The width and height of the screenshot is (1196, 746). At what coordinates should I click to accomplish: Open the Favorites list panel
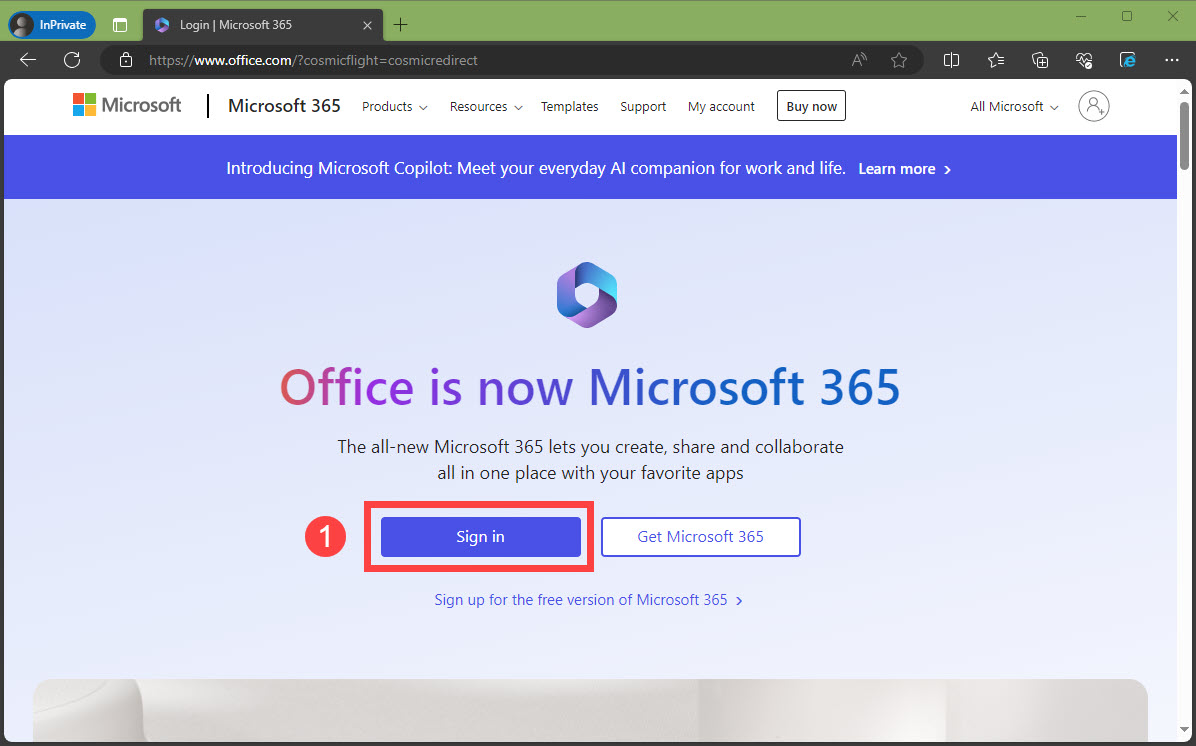tap(996, 60)
